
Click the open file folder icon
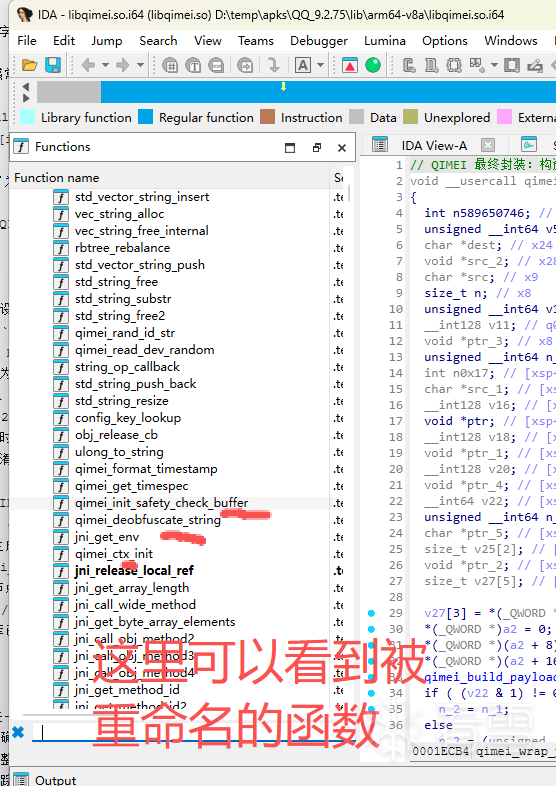point(30,65)
